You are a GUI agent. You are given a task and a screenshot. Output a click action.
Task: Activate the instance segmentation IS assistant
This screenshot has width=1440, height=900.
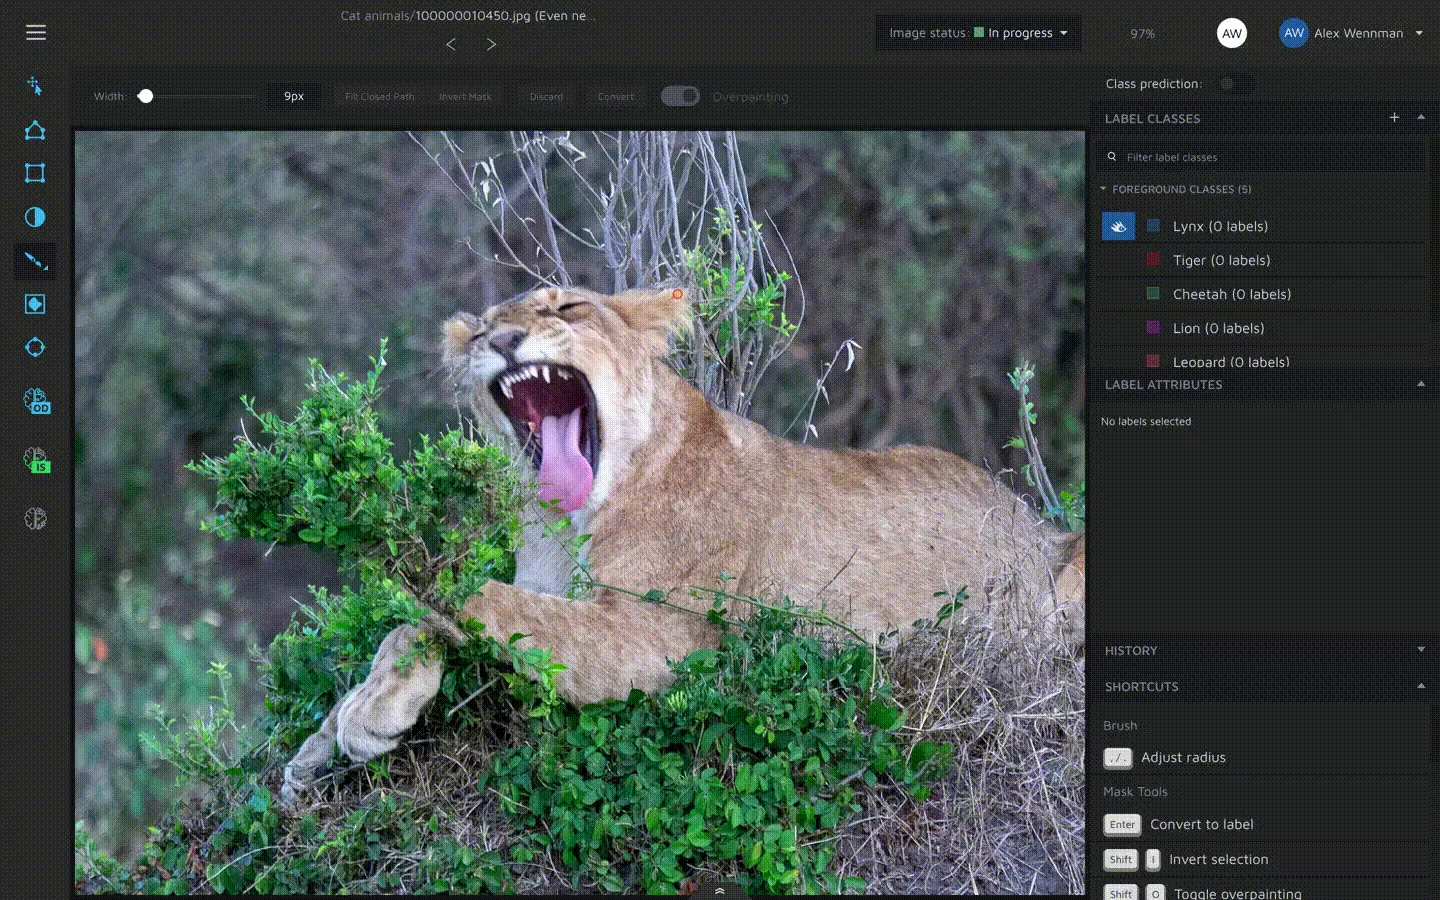36,460
